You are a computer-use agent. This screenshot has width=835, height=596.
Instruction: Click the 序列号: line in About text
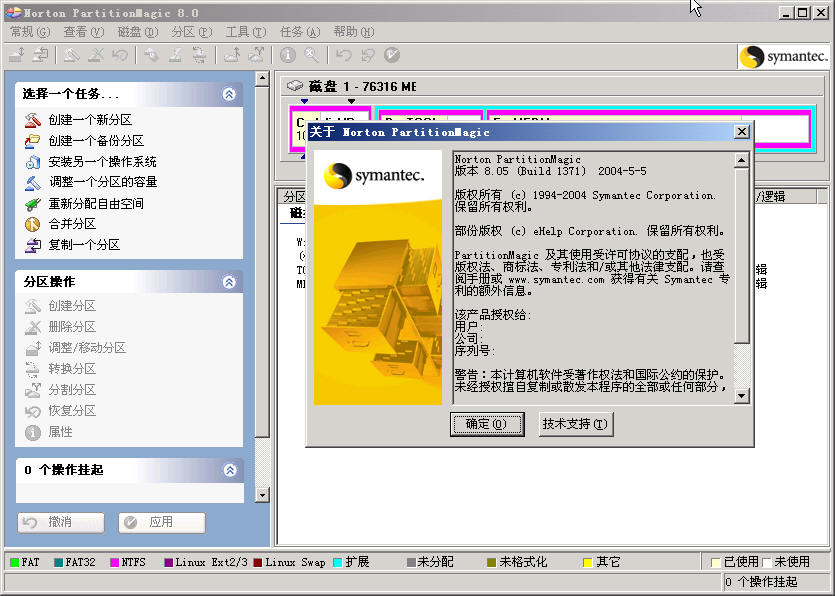coord(475,351)
